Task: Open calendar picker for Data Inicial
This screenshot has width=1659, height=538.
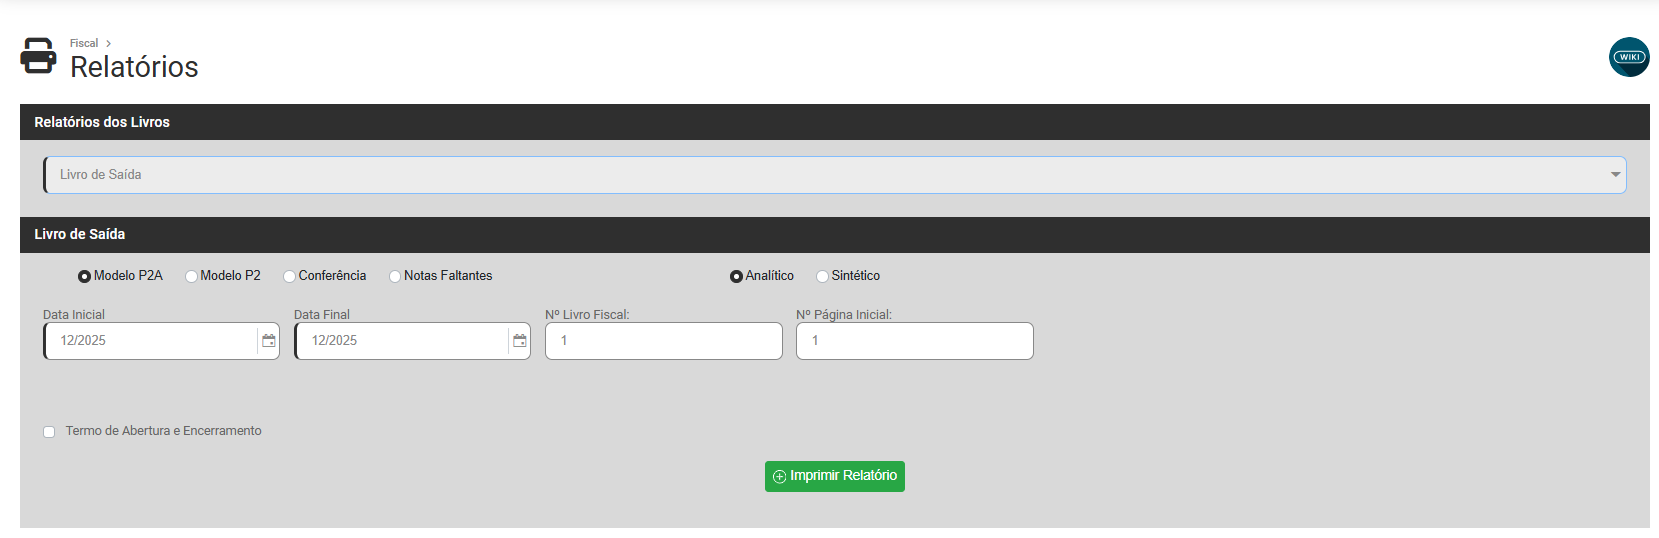Action: click(x=269, y=341)
